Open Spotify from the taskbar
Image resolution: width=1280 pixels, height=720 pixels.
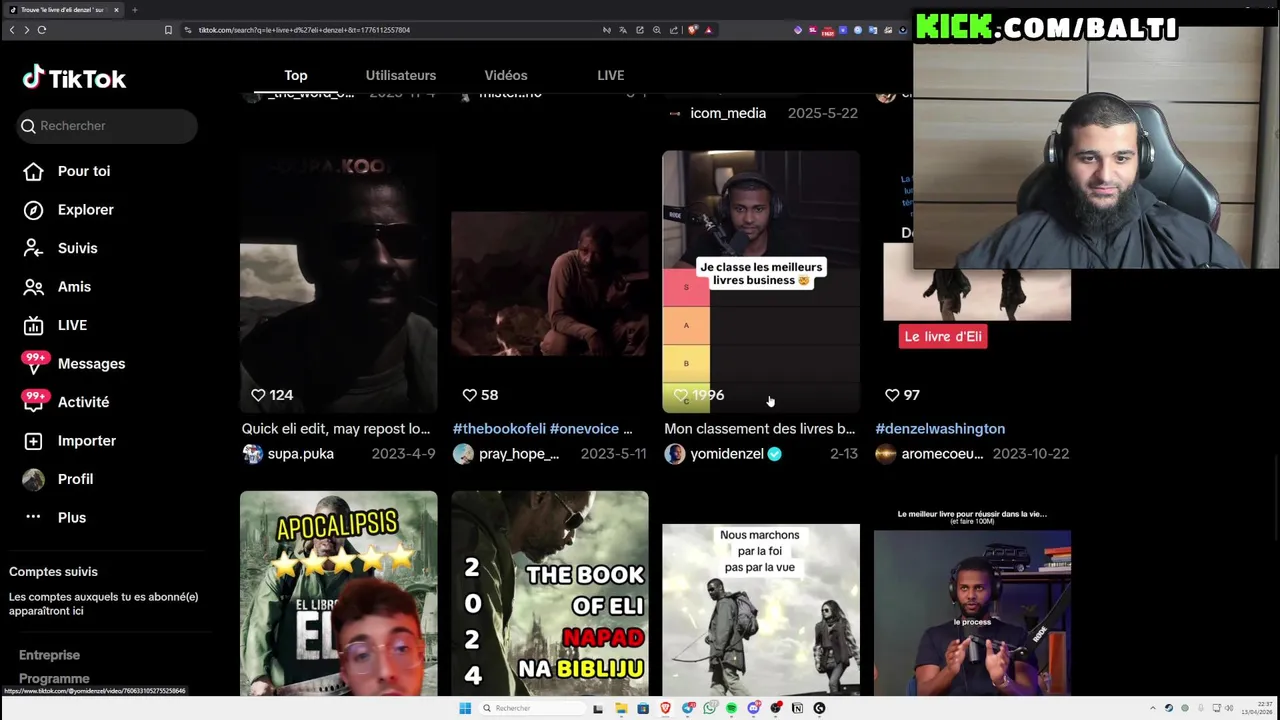point(731,708)
